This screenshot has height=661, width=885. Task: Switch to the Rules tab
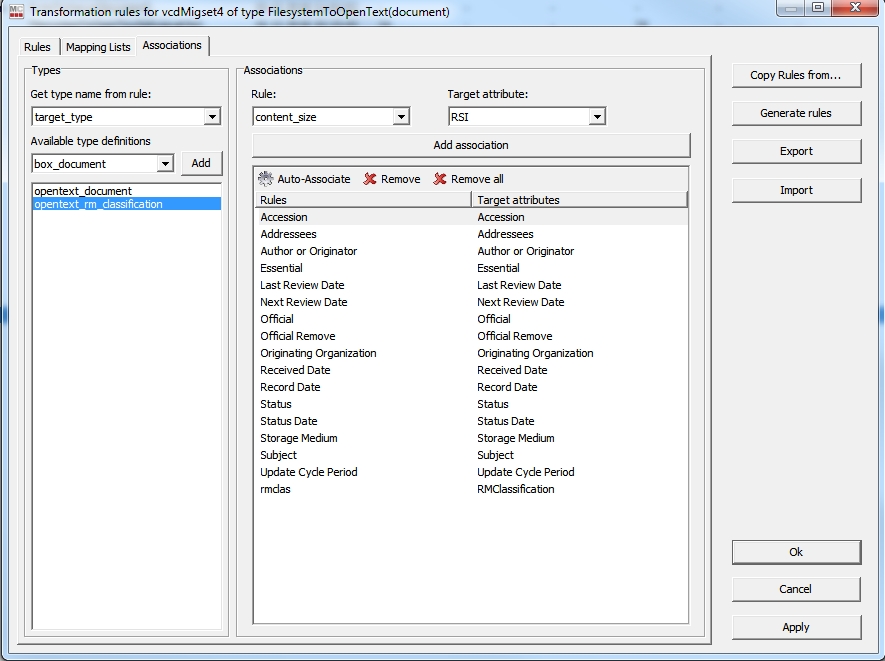tap(37, 47)
